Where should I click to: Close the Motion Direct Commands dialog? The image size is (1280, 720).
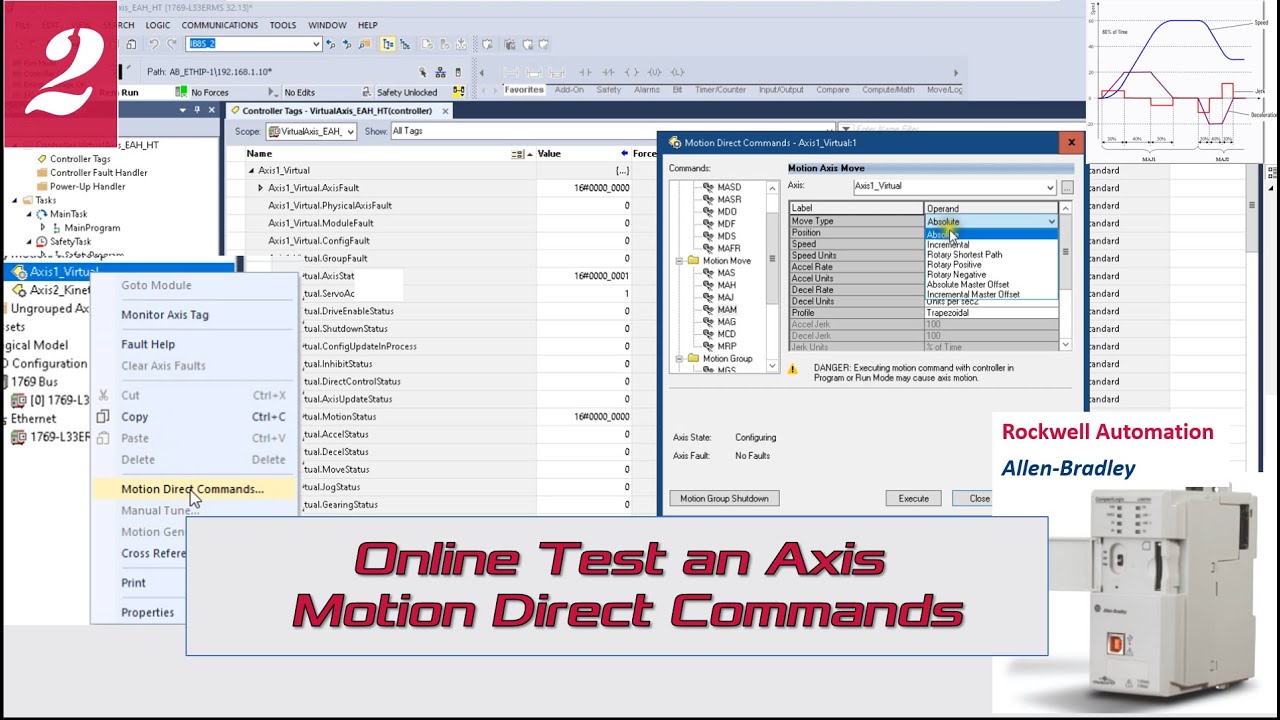pos(1071,142)
